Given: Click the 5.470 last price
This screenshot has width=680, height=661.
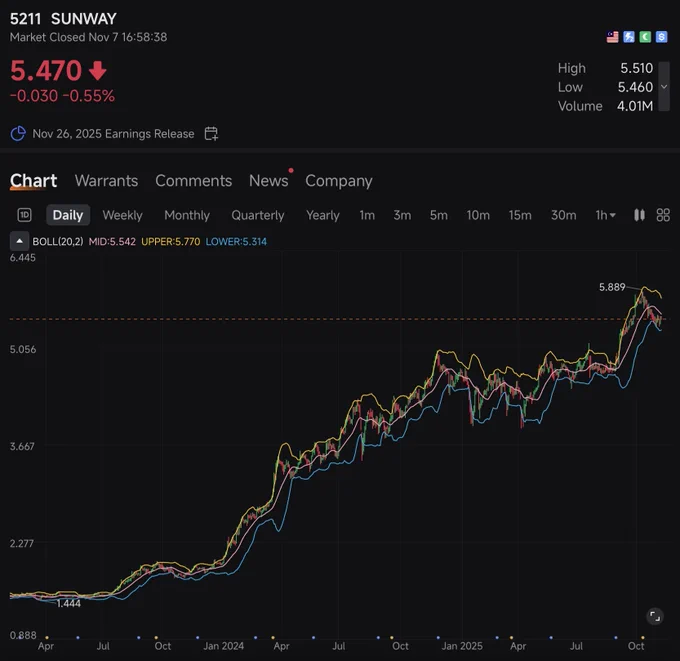Looking at the screenshot, I should tap(46, 71).
